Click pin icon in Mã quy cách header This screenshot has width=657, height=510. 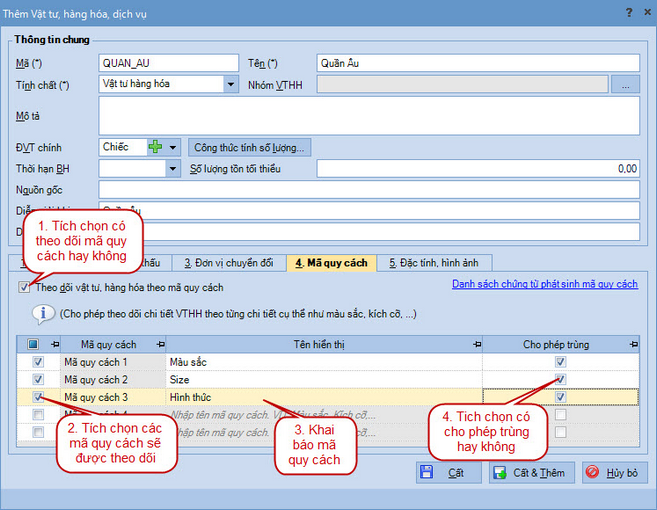point(160,344)
